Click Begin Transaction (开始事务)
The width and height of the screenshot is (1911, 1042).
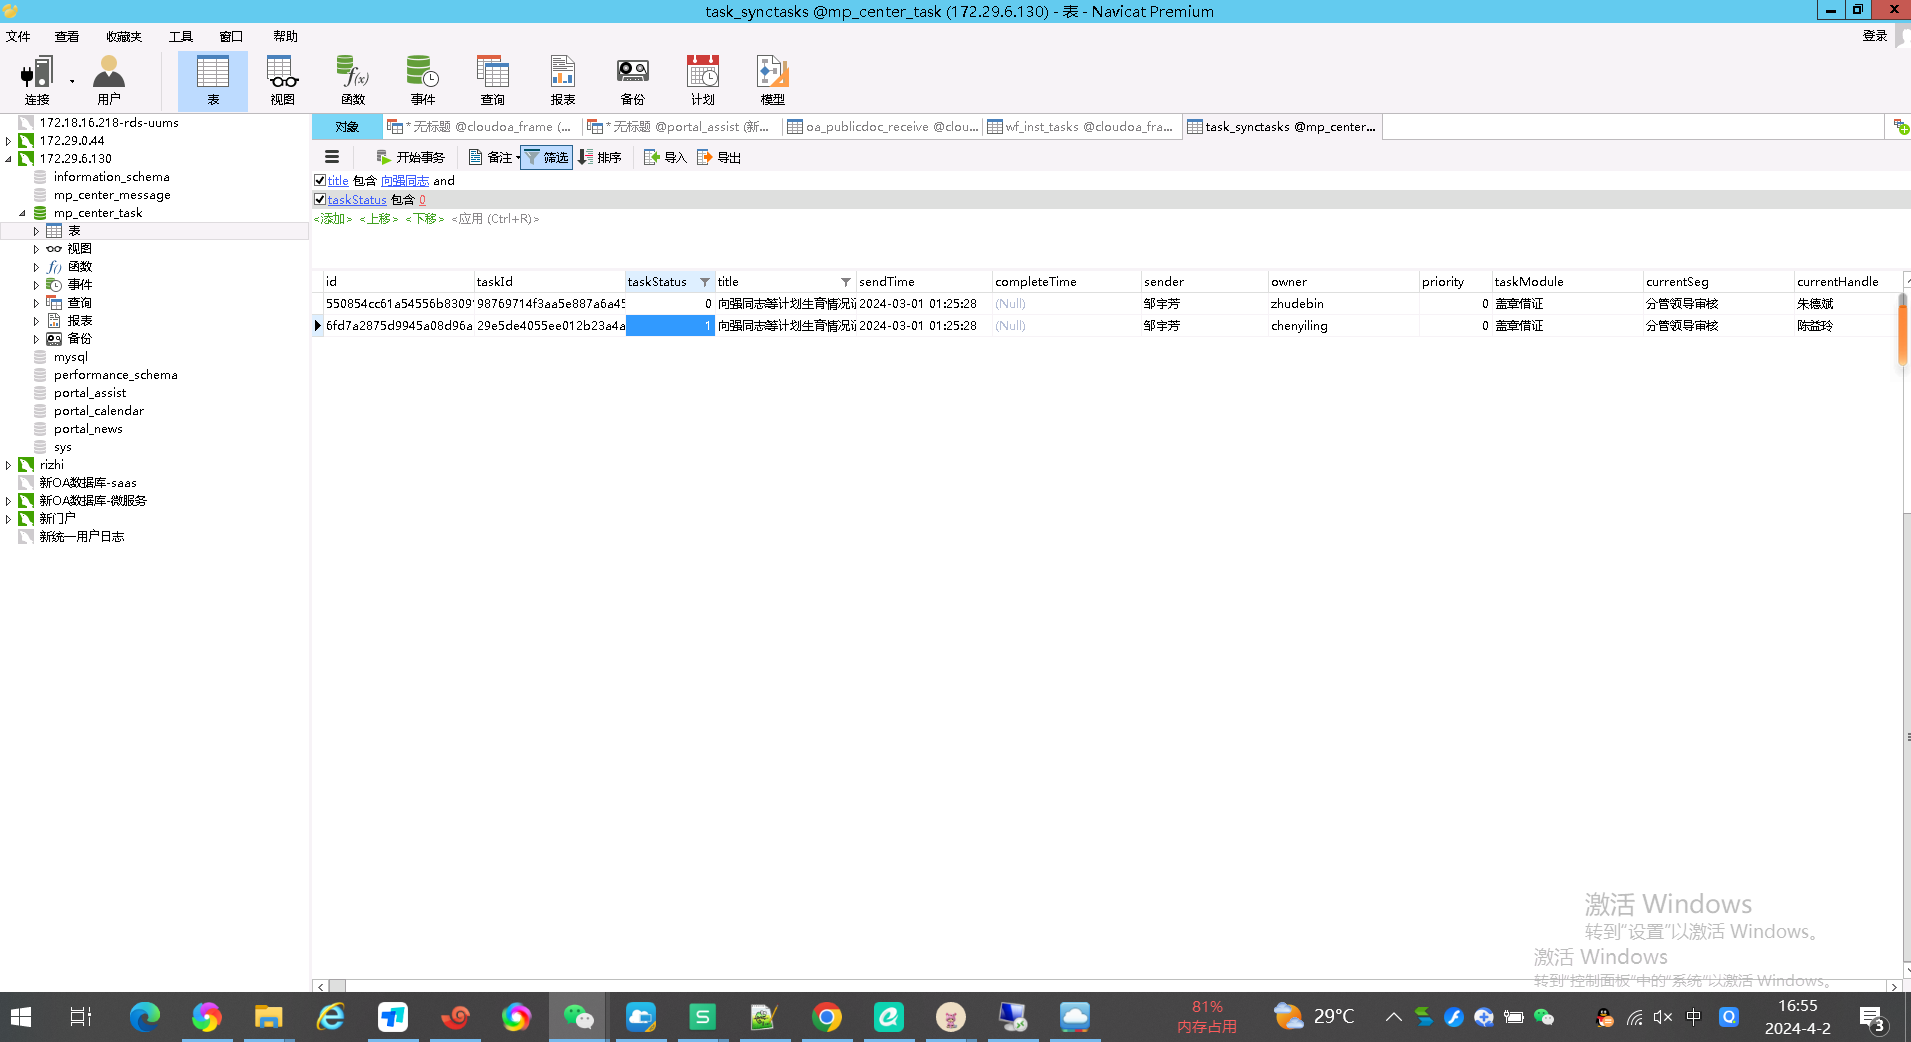[x=410, y=157]
